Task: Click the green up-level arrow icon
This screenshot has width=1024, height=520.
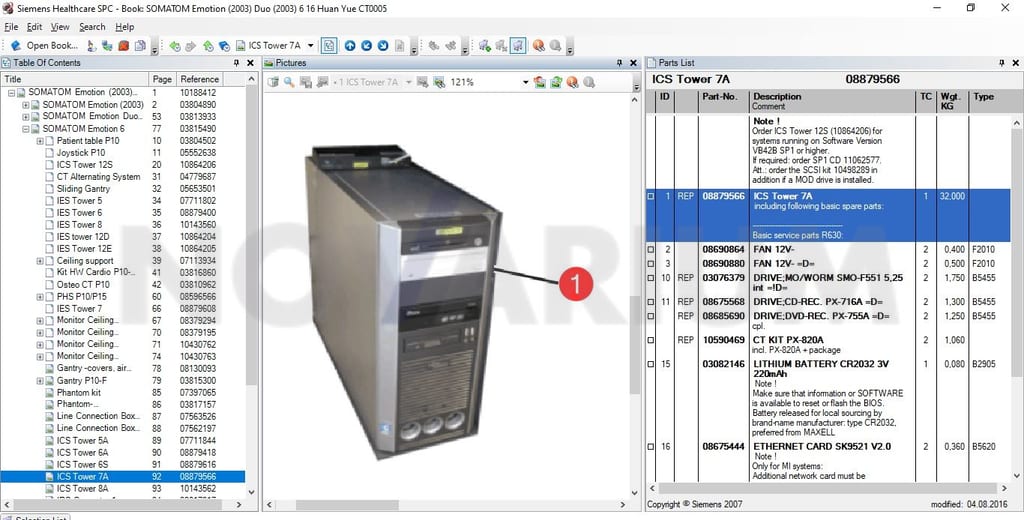Action: tap(208, 46)
